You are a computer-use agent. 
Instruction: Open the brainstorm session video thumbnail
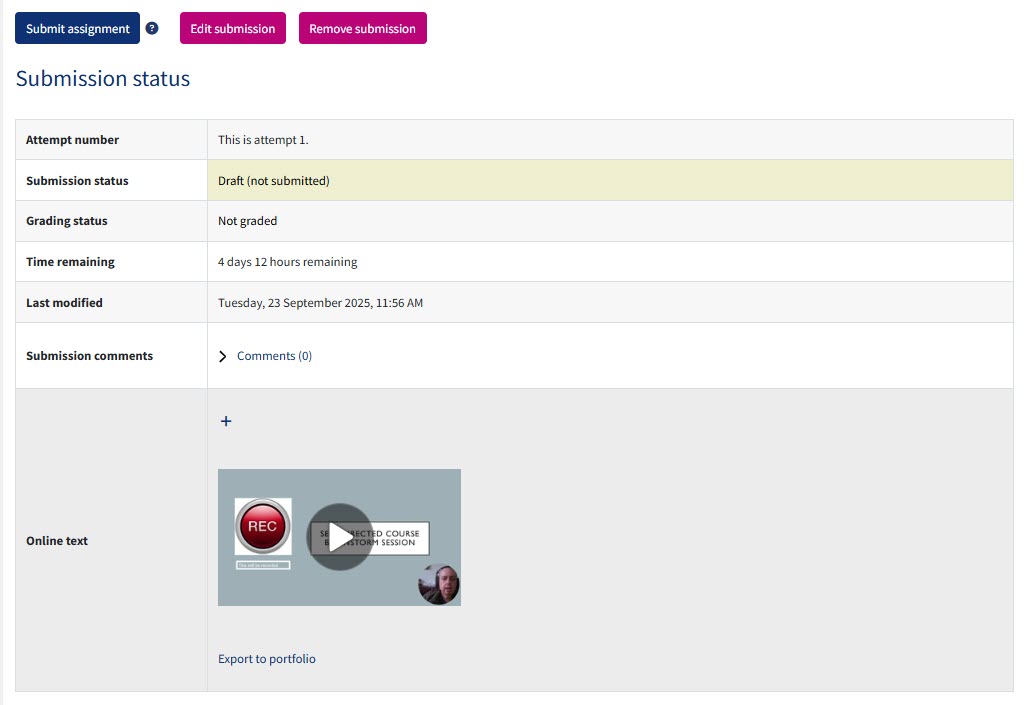coord(339,537)
